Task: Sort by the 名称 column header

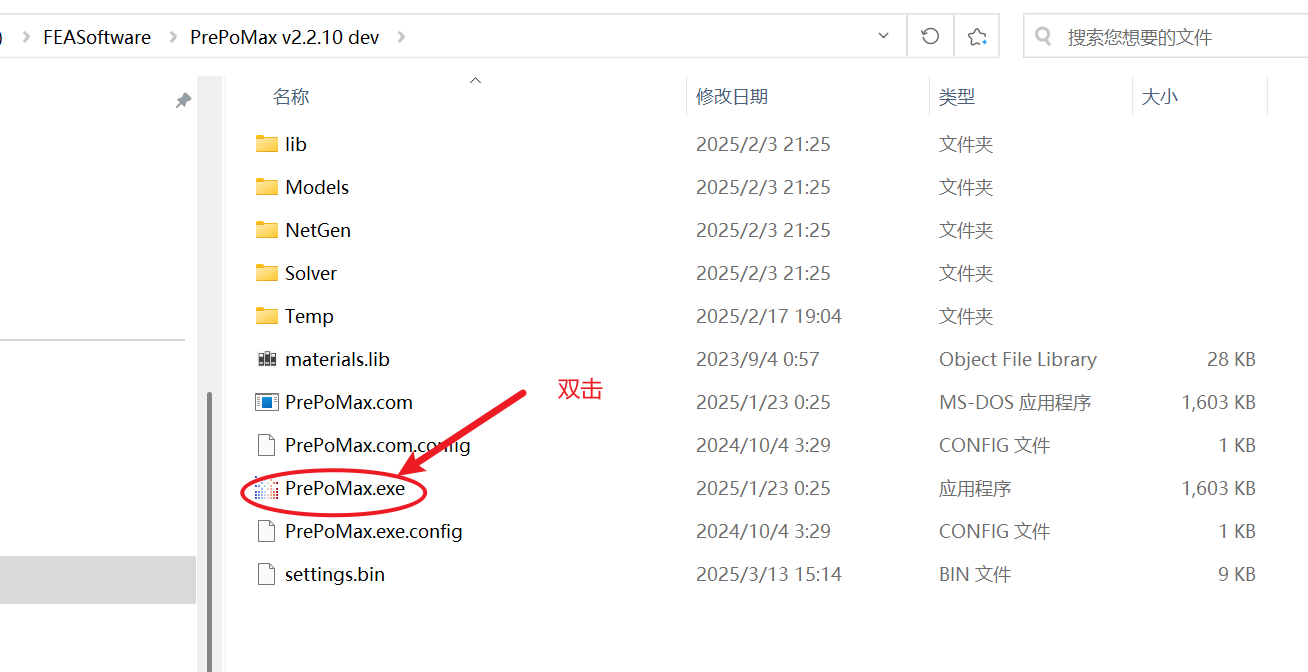Action: [291, 97]
